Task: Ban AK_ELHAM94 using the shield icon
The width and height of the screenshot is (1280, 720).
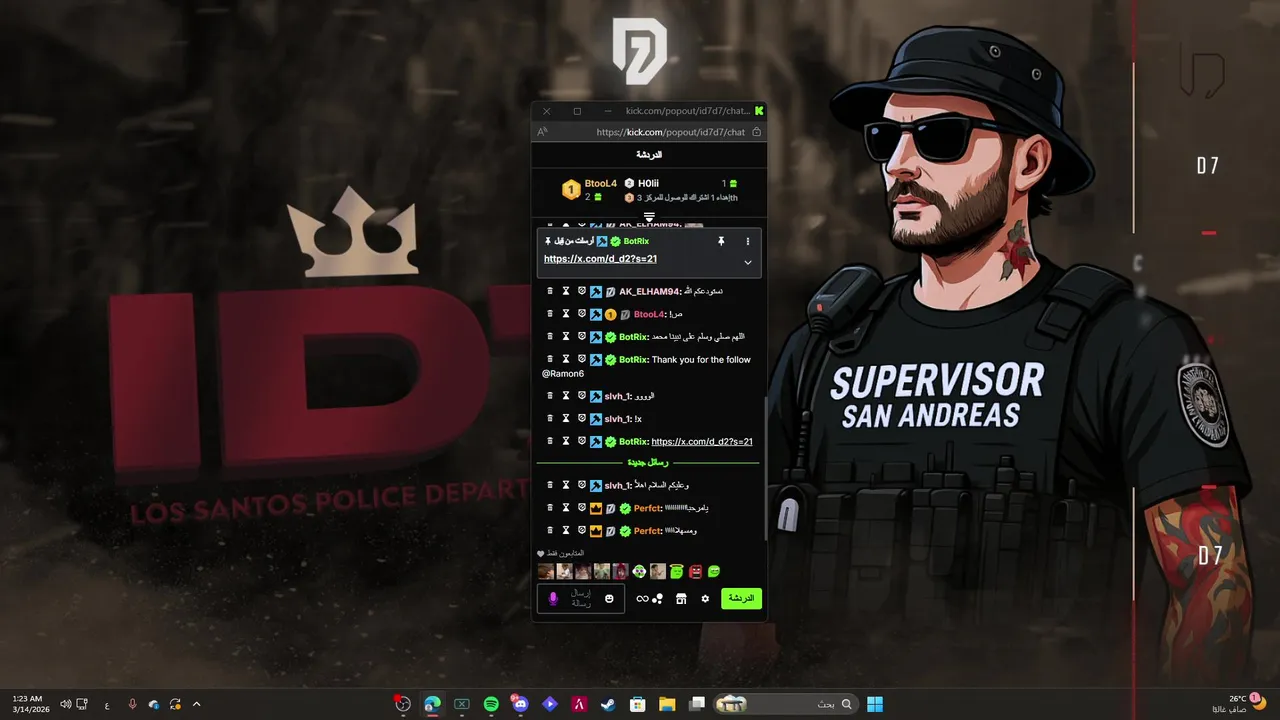Action: click(x=581, y=291)
